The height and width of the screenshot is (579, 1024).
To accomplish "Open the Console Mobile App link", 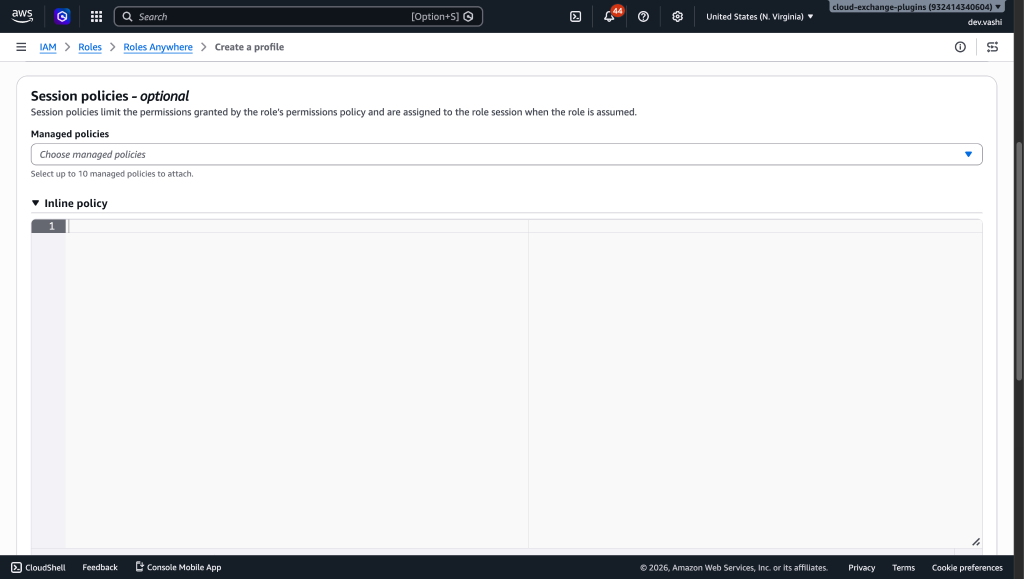I will pyautogui.click(x=178, y=567).
